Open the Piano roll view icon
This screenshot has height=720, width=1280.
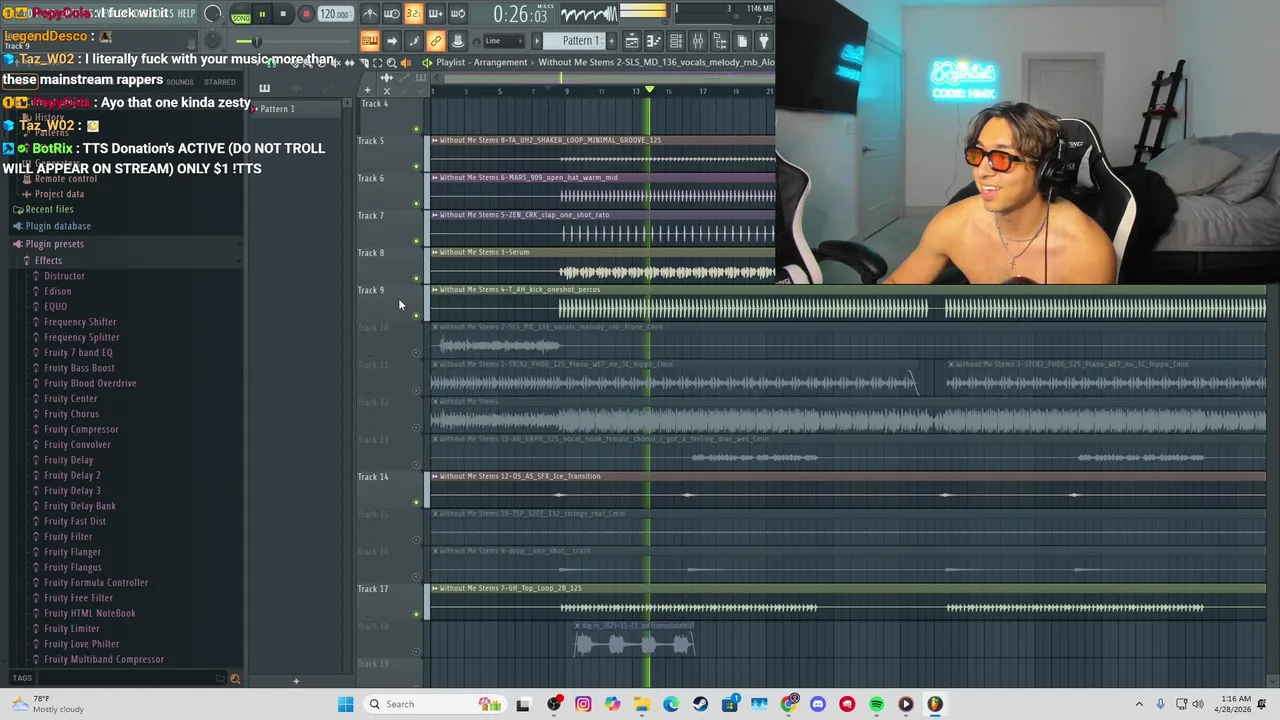(654, 41)
